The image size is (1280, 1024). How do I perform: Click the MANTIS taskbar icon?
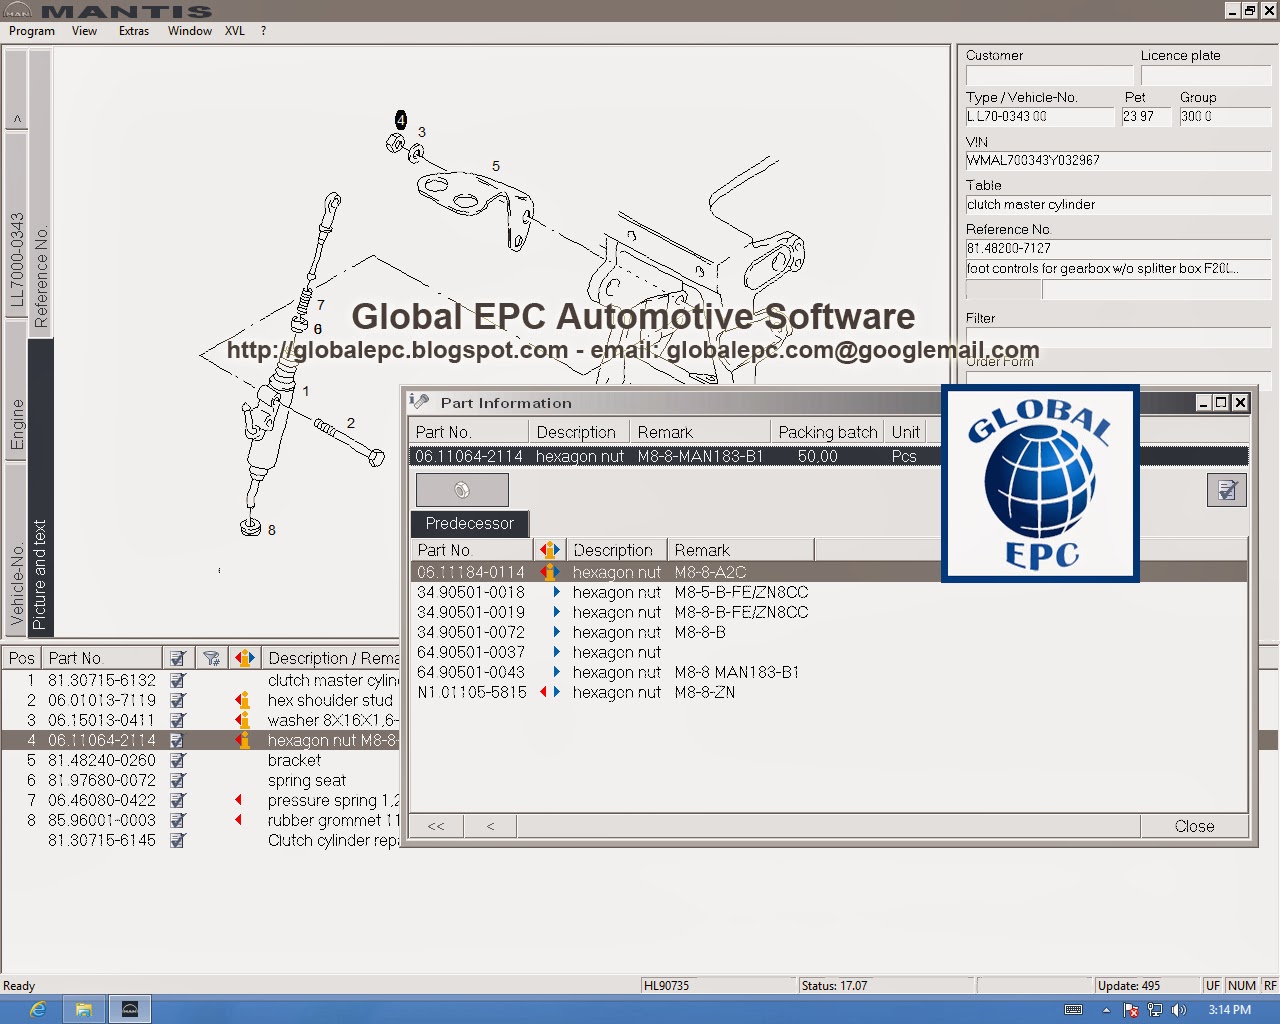tap(130, 1009)
